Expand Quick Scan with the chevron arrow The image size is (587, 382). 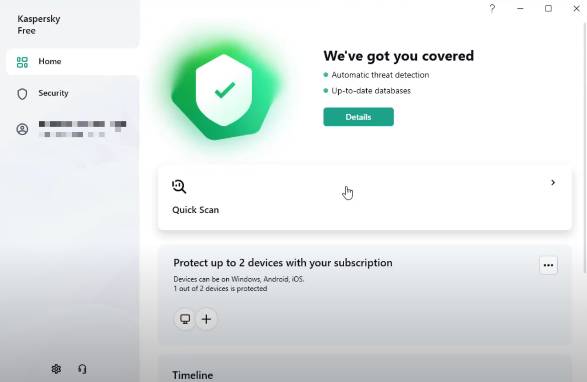click(x=553, y=182)
